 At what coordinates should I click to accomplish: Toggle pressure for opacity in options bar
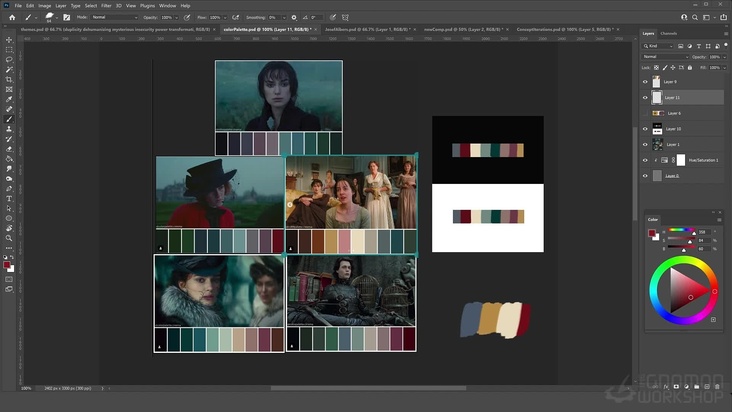pyautogui.click(x=187, y=17)
